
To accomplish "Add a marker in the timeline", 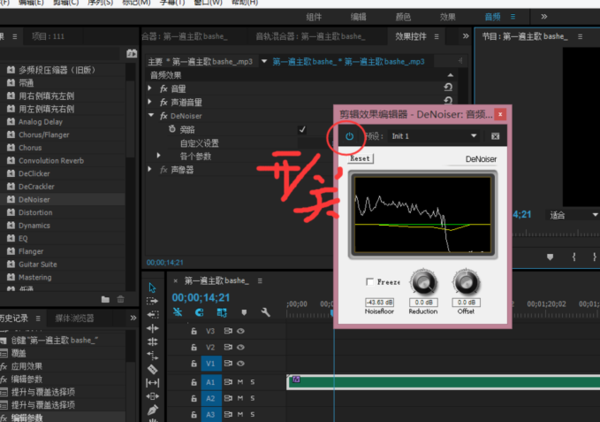I will coord(244,312).
